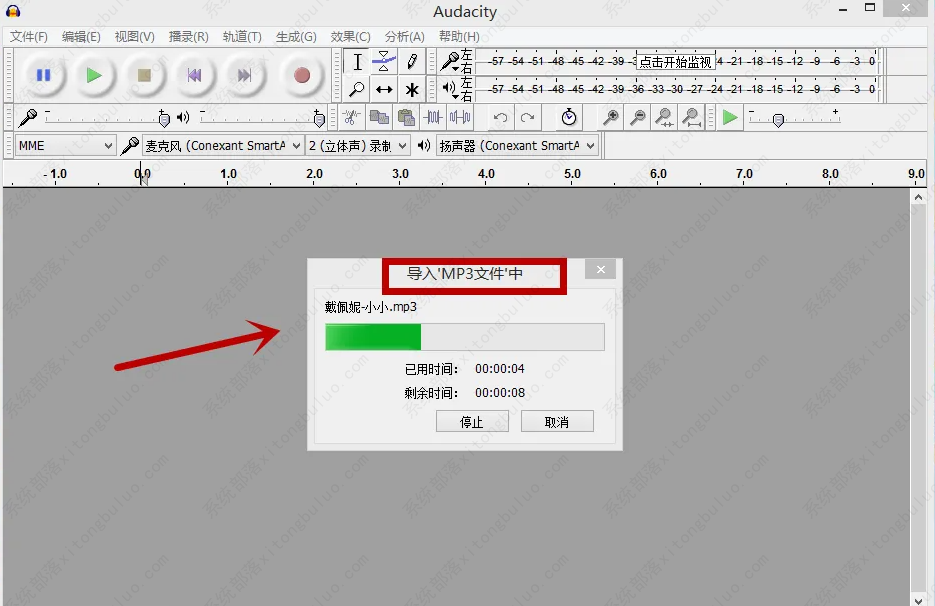Viewport: 935px width, 606px height.
Task: Open the 帮助(H) menu
Action: click(459, 37)
